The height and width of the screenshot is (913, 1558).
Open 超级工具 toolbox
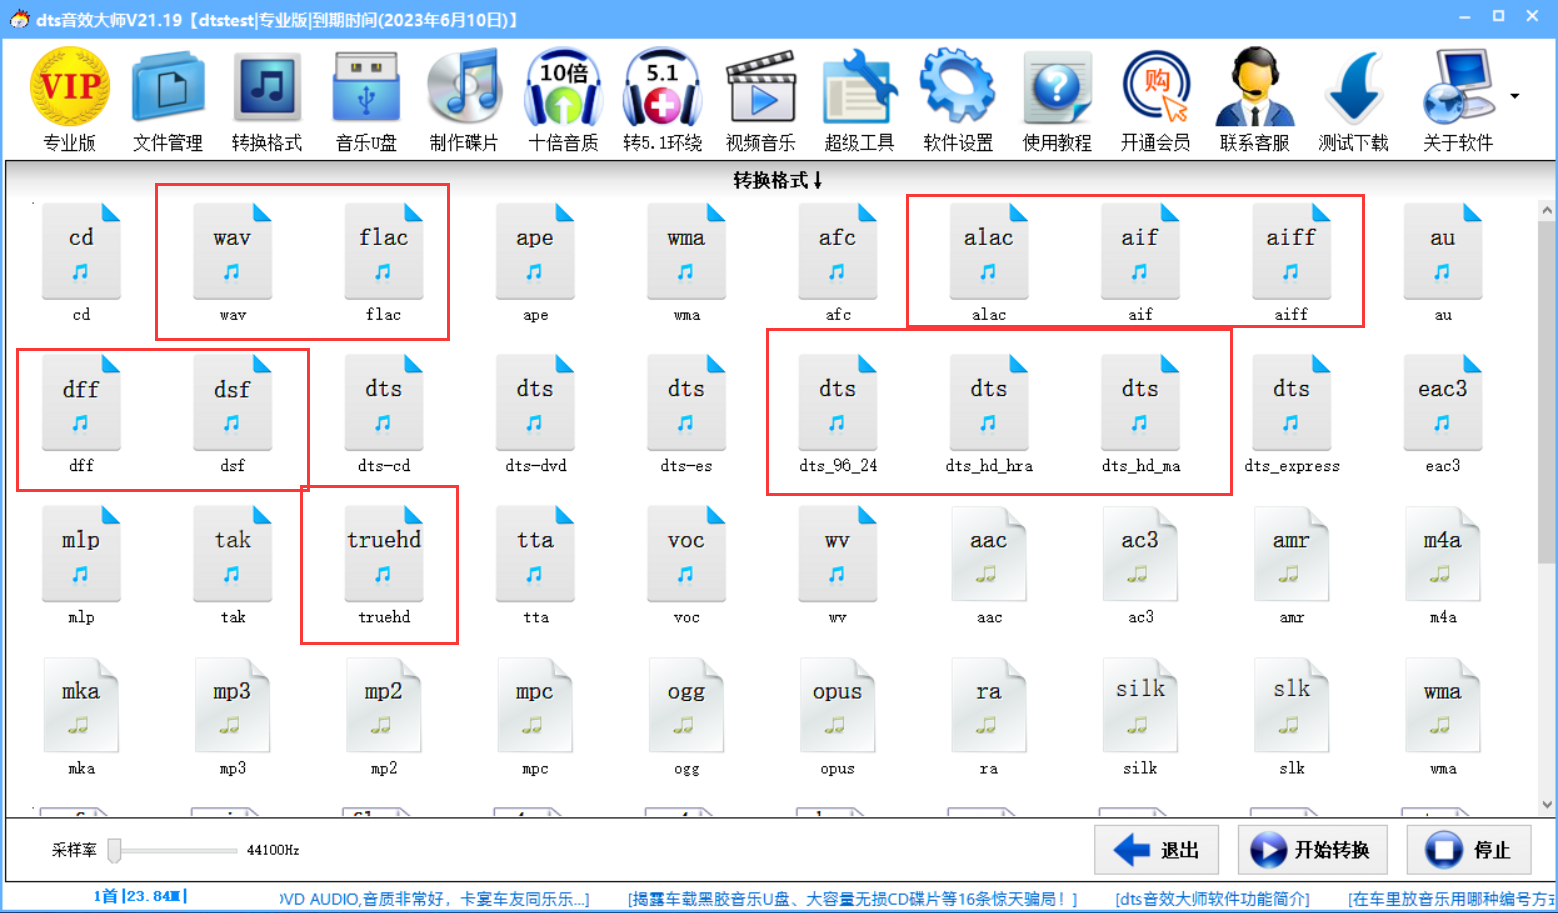859,100
